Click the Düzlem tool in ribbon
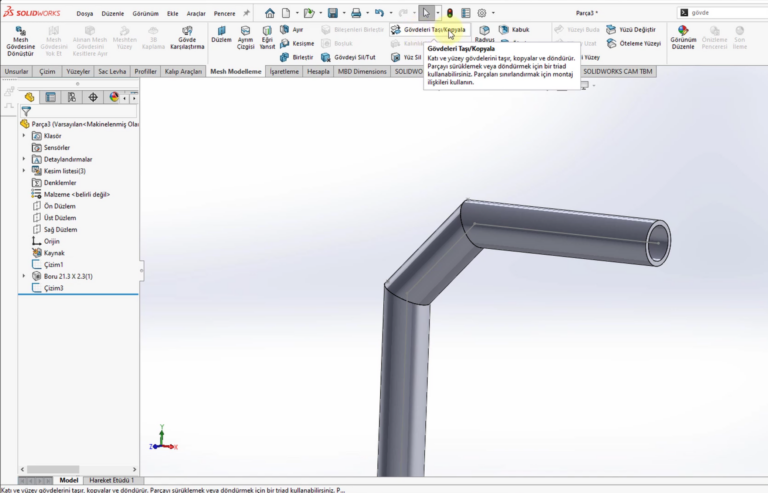 coord(221,41)
